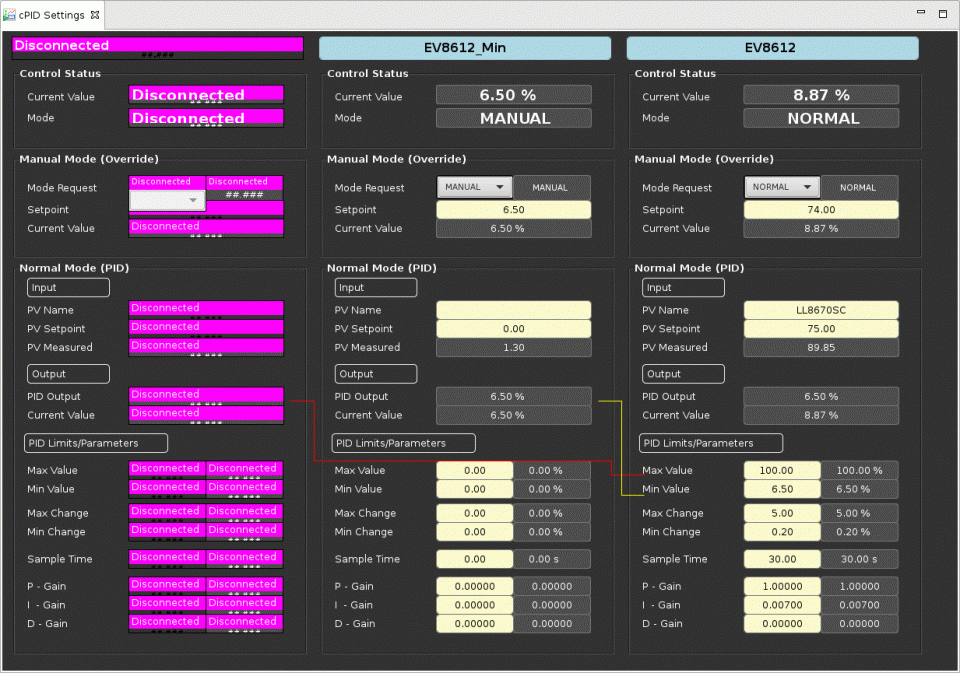Open the EV8612_Min Mode Request dropdown
The height and width of the screenshot is (673, 960).
pos(474,187)
